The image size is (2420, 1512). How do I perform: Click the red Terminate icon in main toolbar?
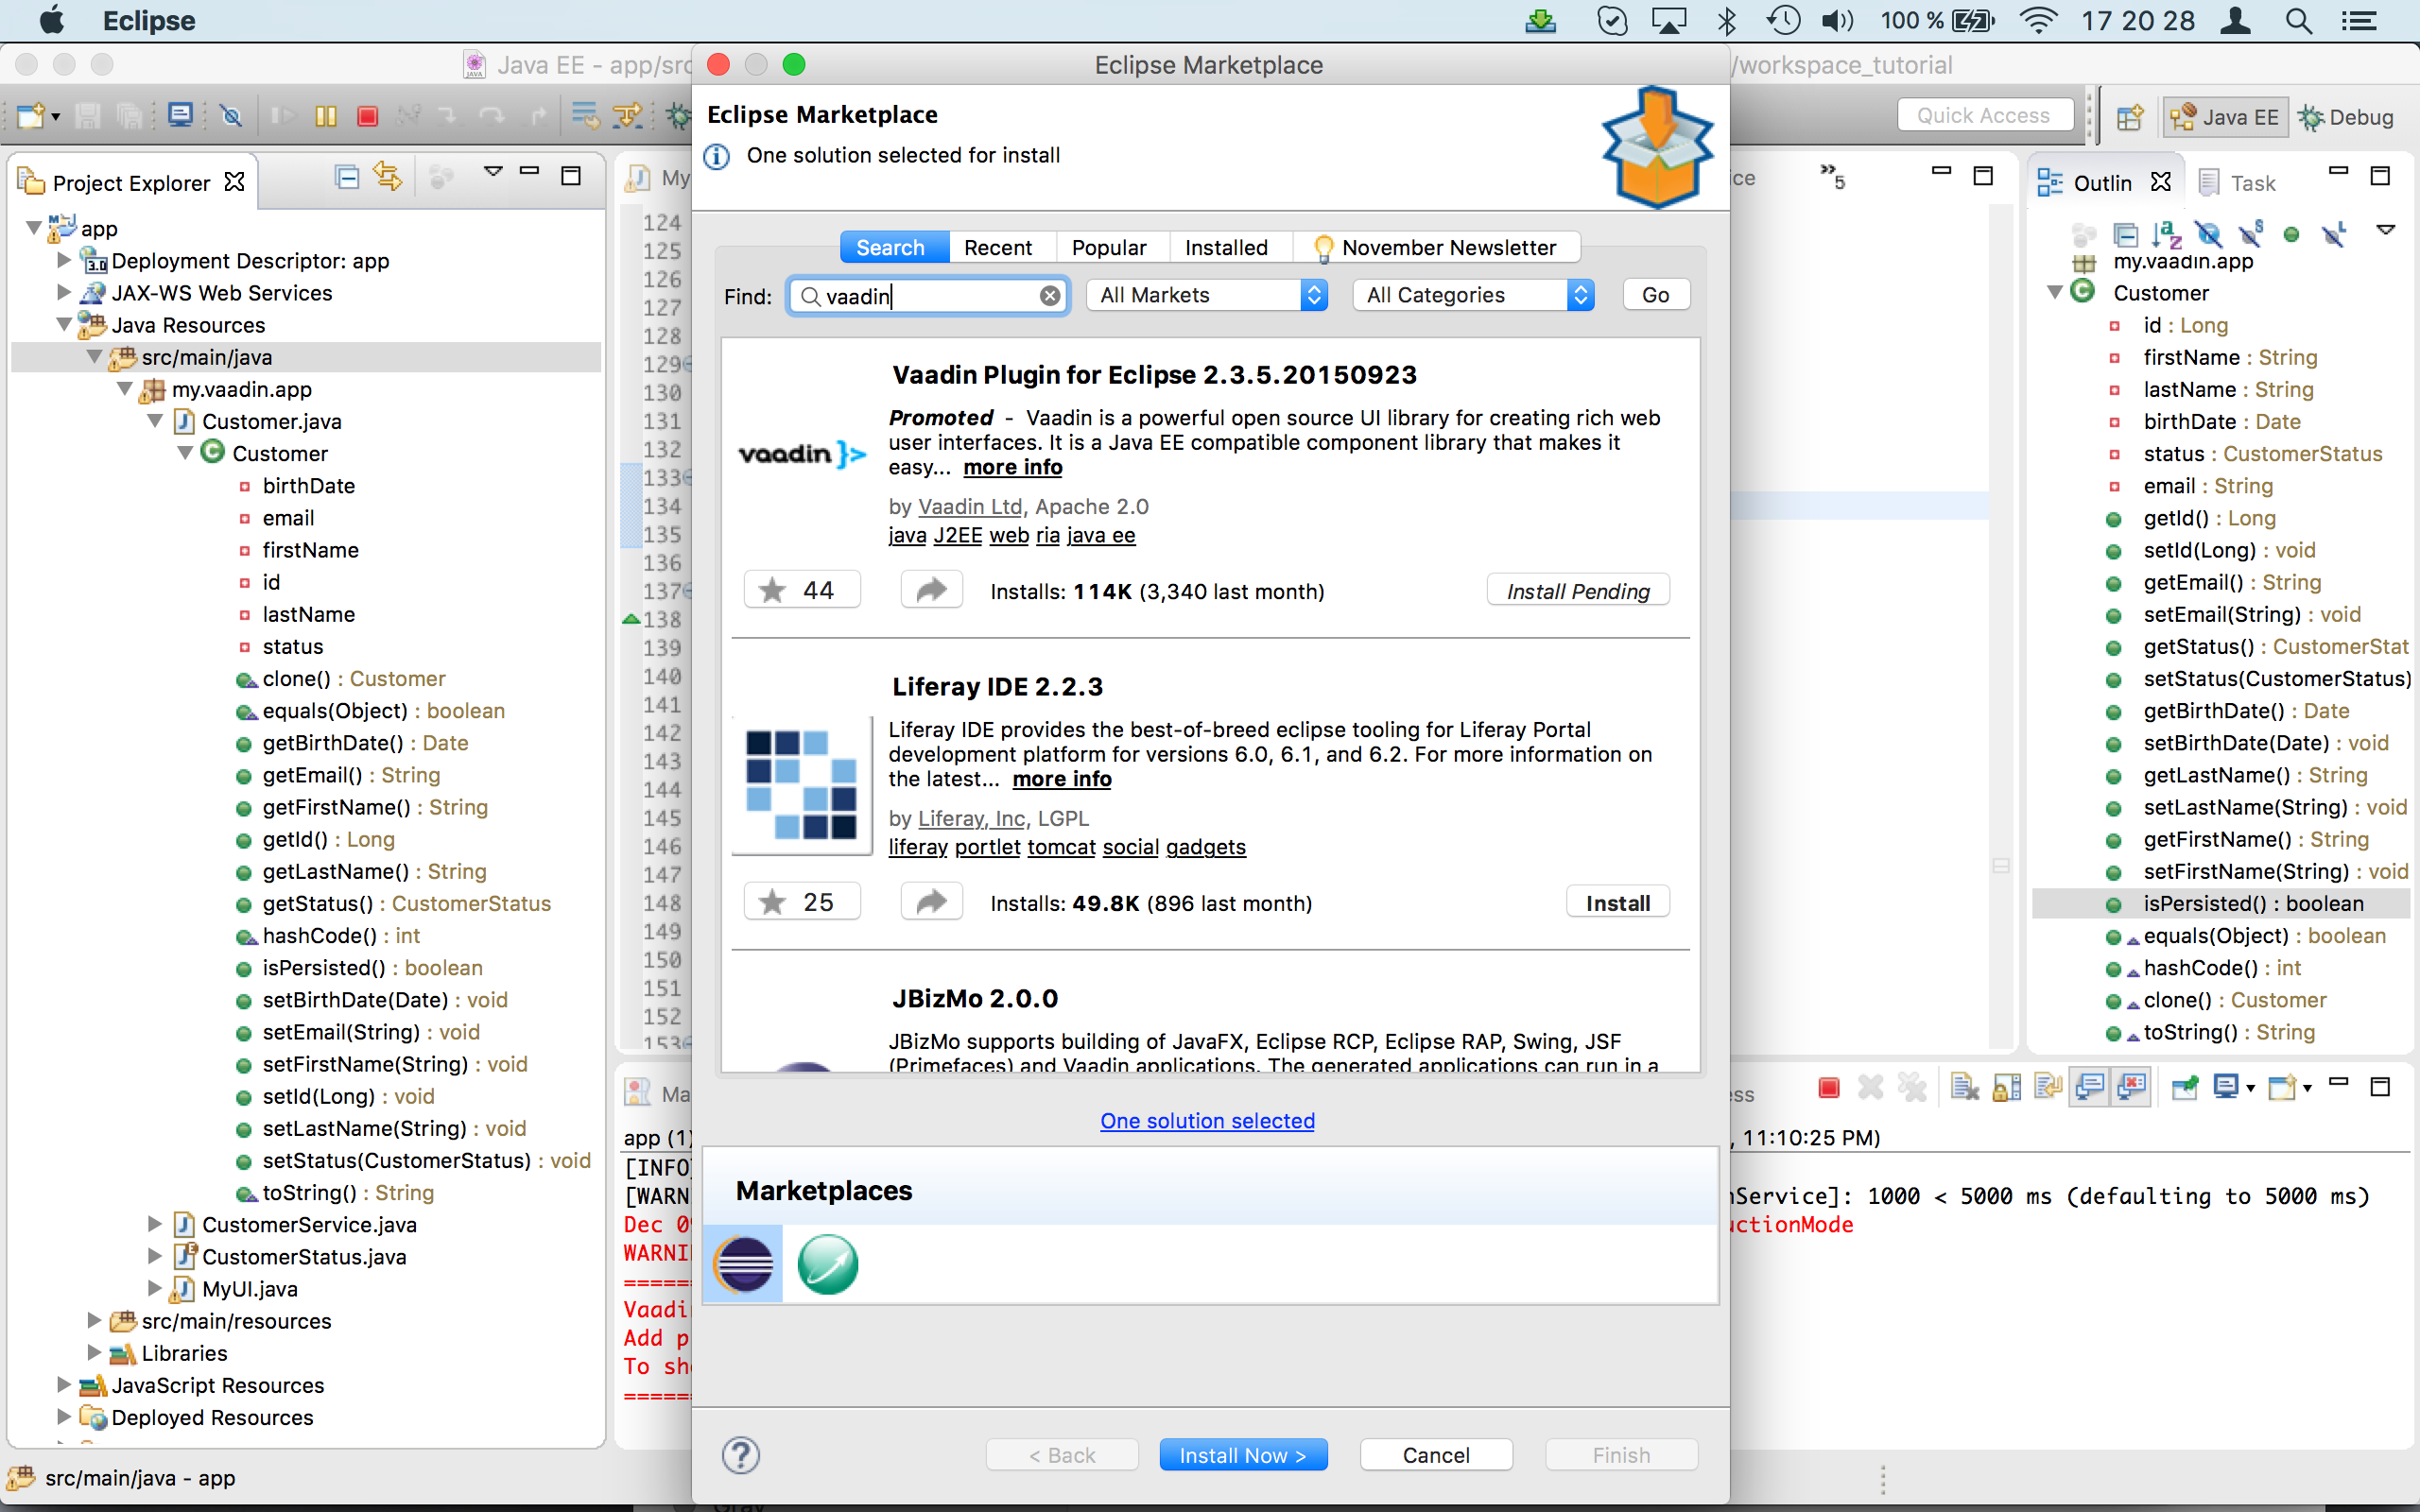click(367, 116)
